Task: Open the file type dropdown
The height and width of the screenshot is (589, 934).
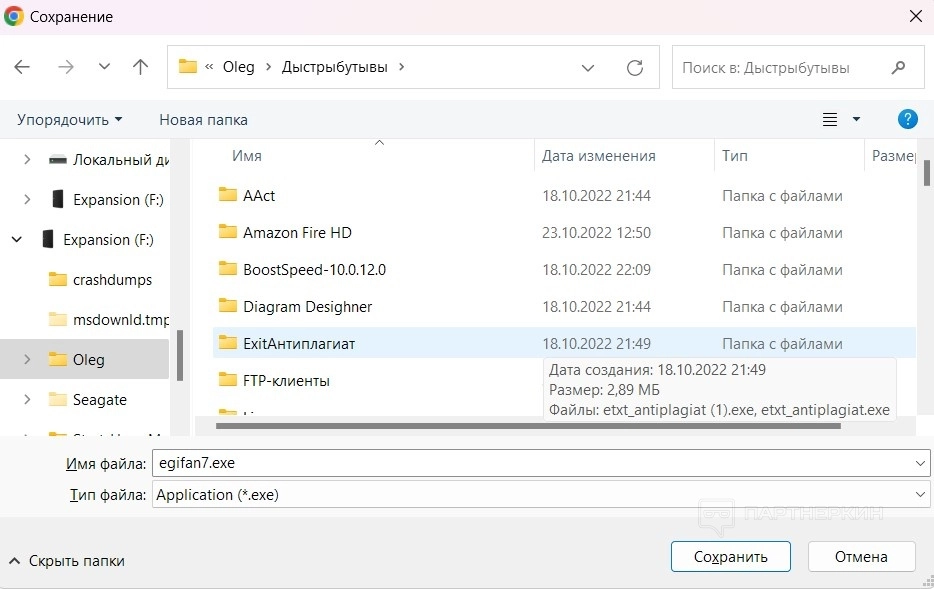Action: tap(921, 494)
